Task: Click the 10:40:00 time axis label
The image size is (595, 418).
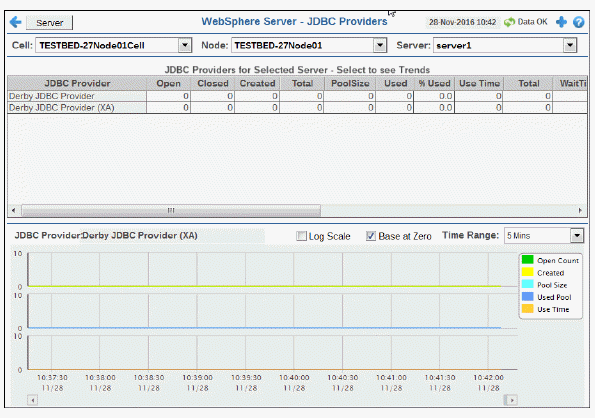Action: (294, 377)
